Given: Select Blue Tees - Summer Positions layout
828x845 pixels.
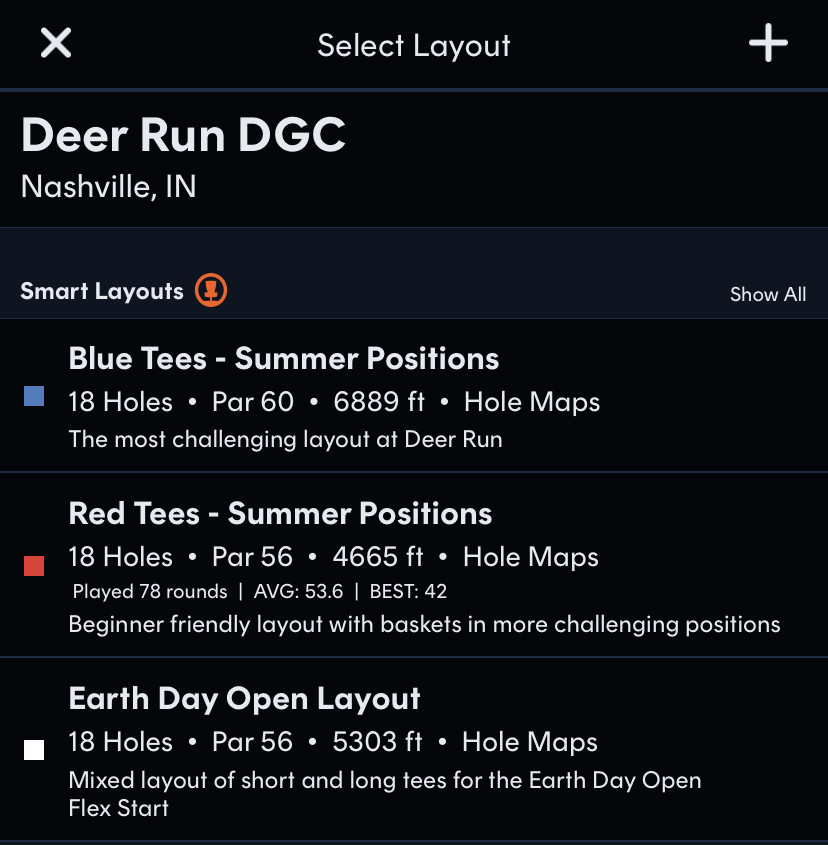Looking at the screenshot, I should click(x=284, y=359).
